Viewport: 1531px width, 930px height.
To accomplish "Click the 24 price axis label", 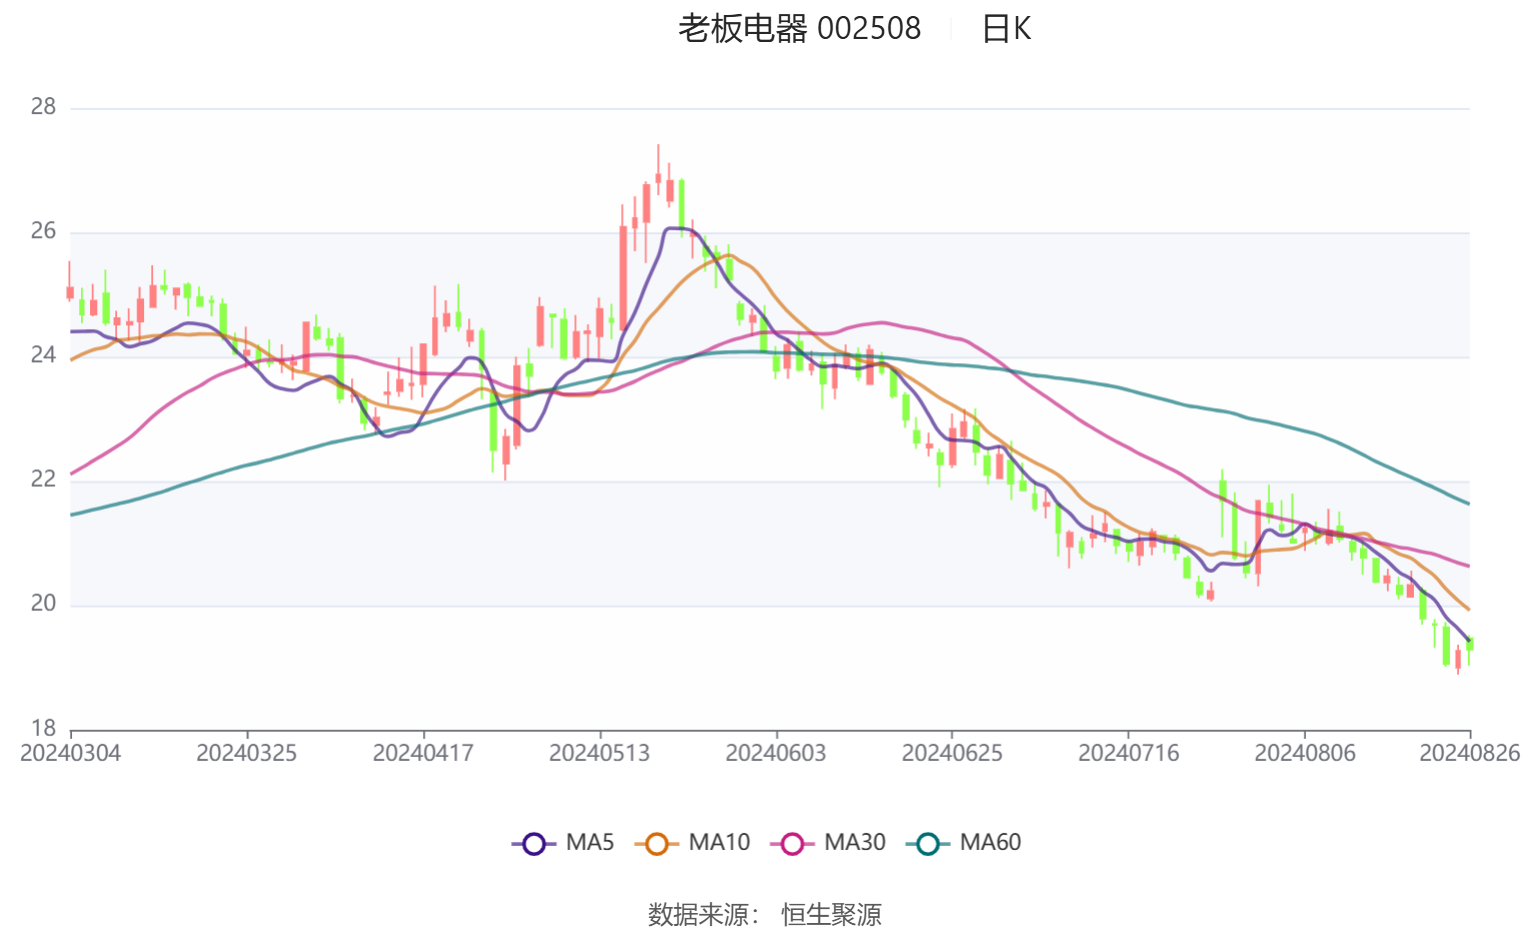I will [x=43, y=355].
